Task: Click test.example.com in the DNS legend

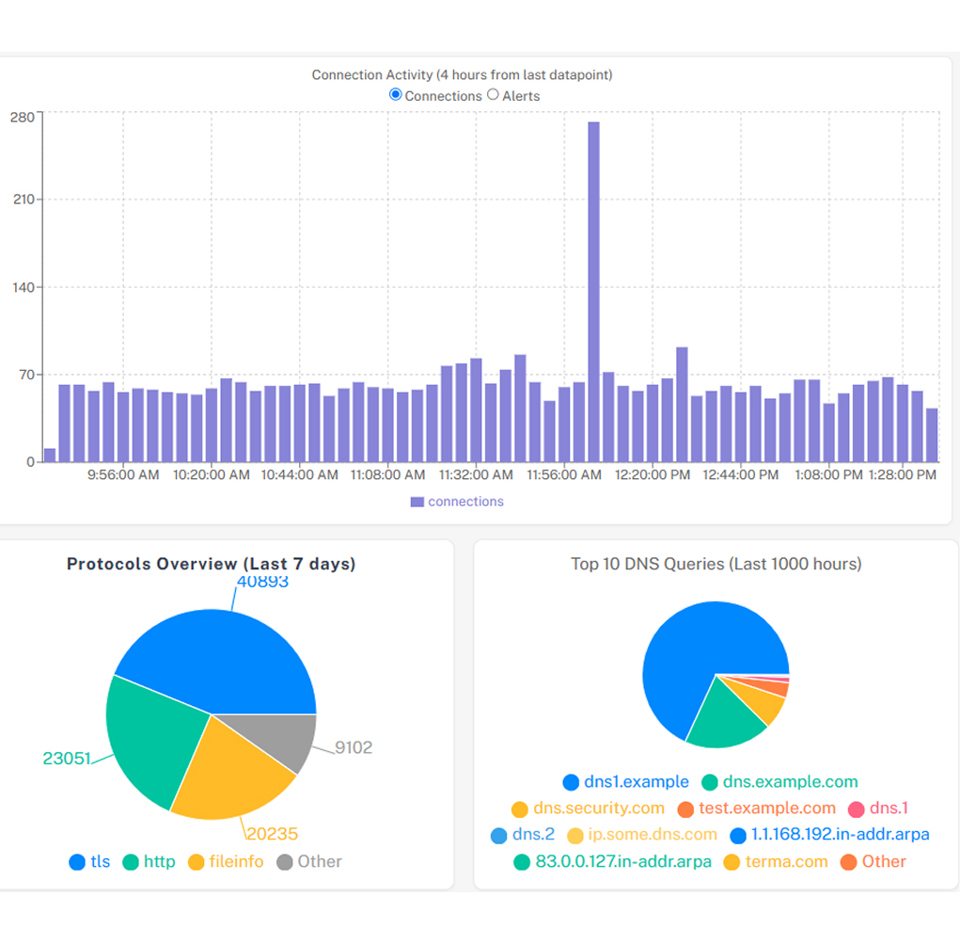Action: 757,808
